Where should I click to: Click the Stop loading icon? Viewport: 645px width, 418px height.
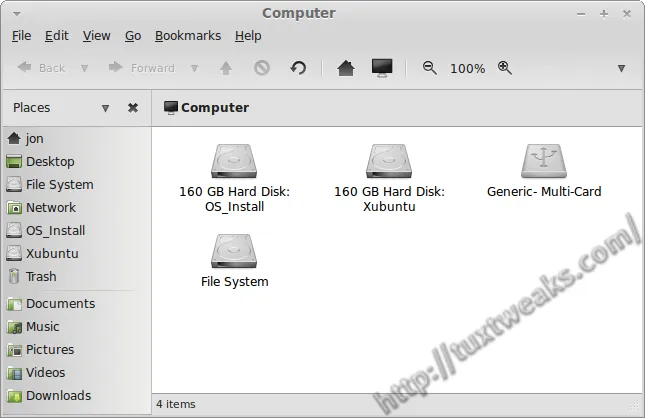pos(262,68)
